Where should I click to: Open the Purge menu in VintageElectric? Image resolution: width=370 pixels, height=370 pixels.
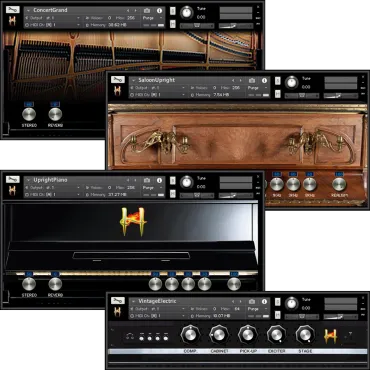(x=258, y=309)
